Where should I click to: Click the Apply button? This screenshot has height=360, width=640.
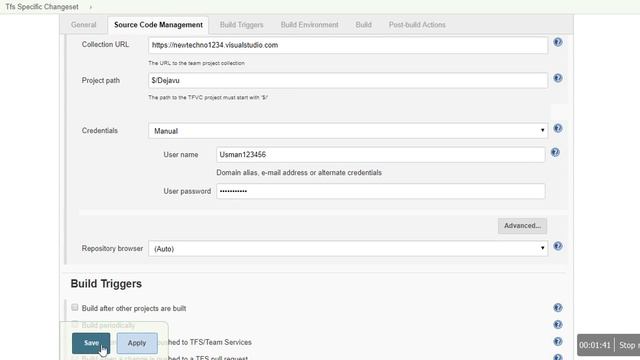[137, 343]
